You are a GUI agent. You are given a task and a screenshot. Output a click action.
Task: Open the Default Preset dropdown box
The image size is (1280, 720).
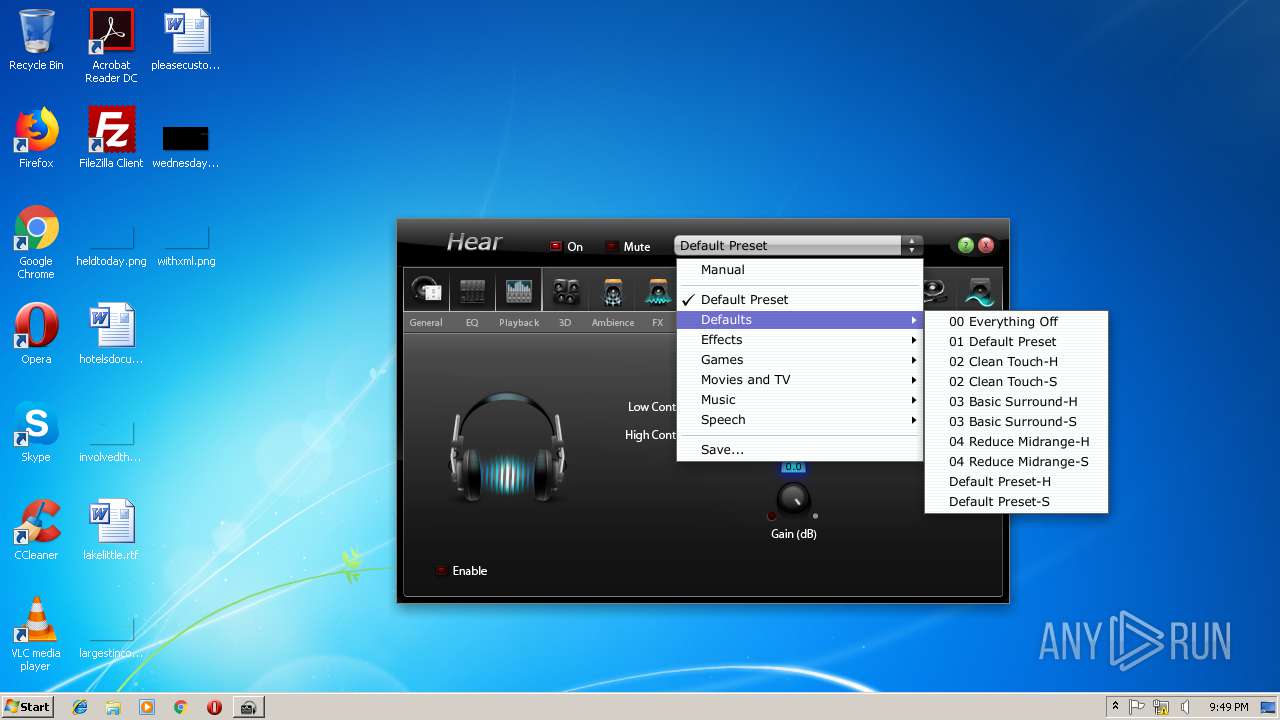tap(789, 246)
